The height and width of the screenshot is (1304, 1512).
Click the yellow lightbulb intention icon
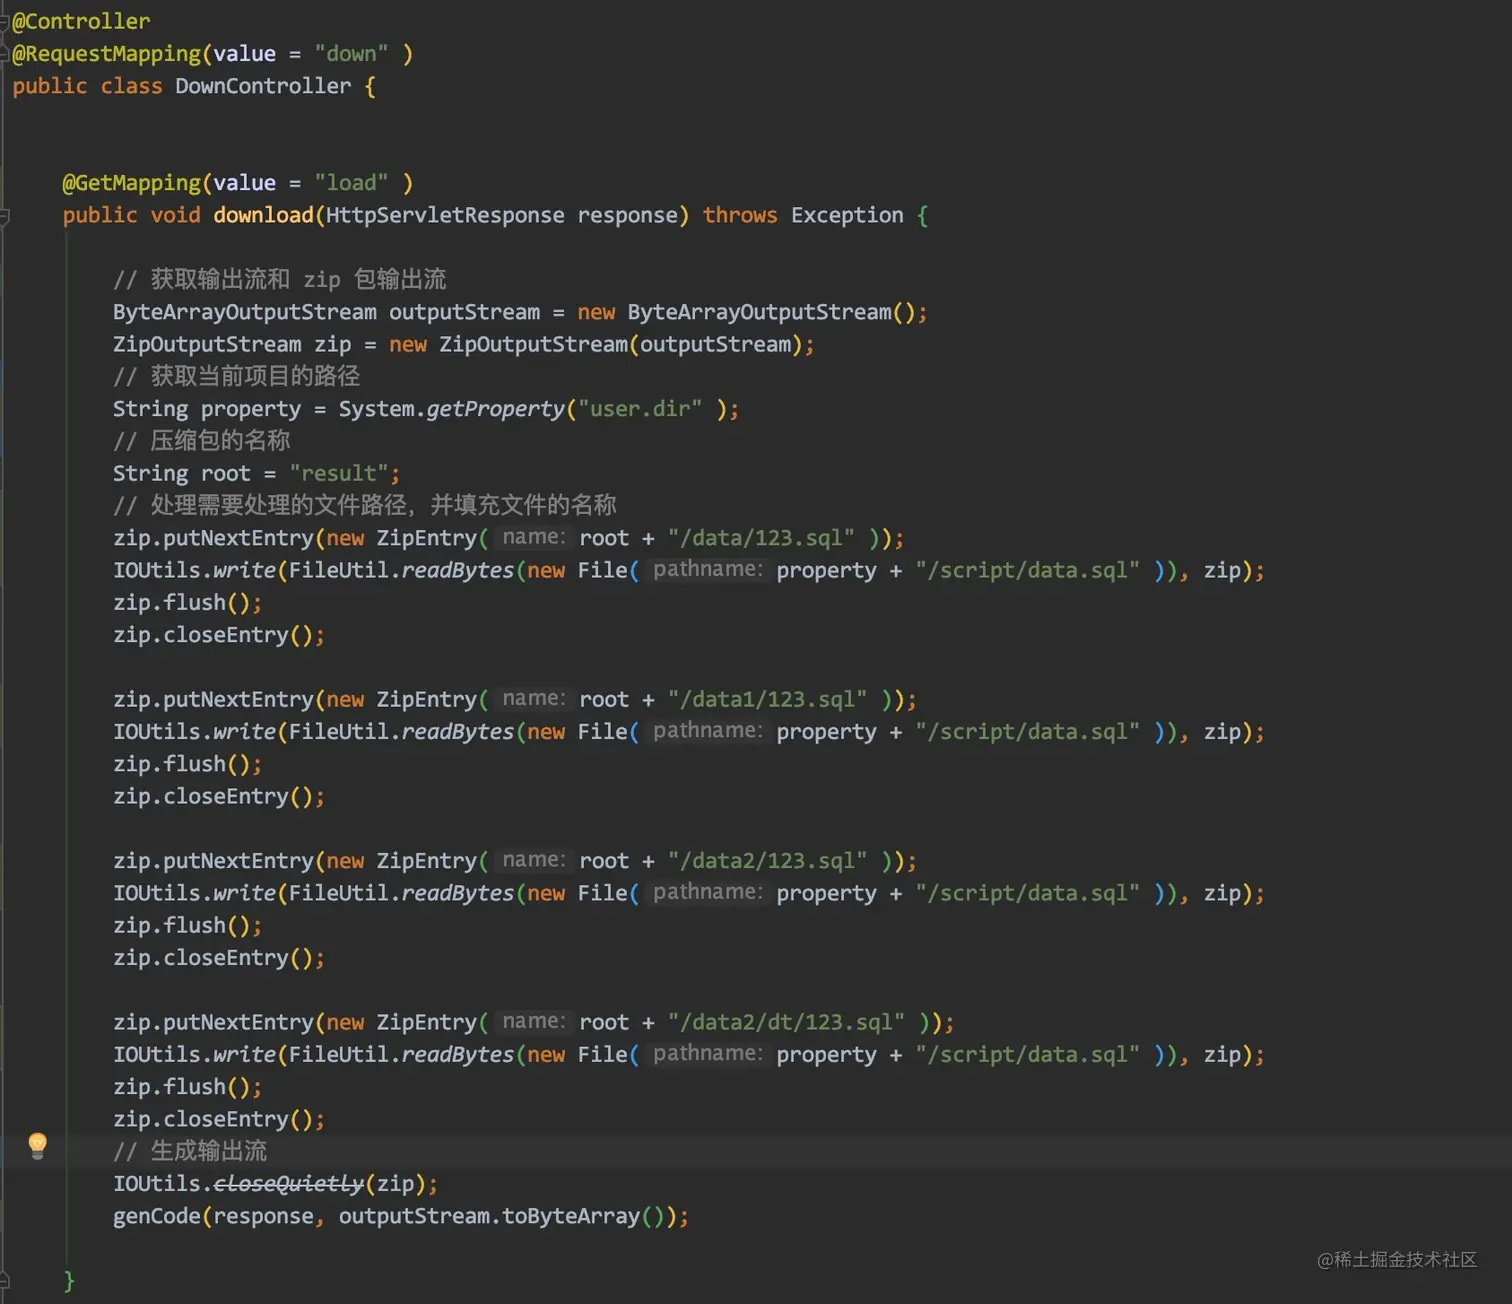point(38,1146)
